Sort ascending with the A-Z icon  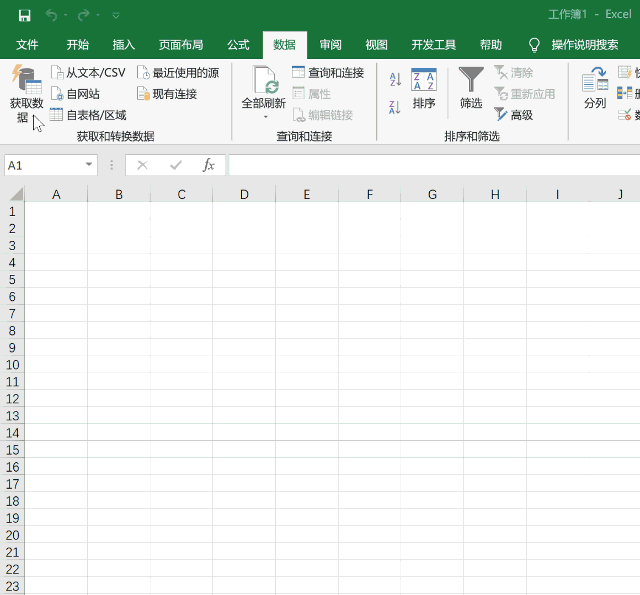tap(395, 80)
